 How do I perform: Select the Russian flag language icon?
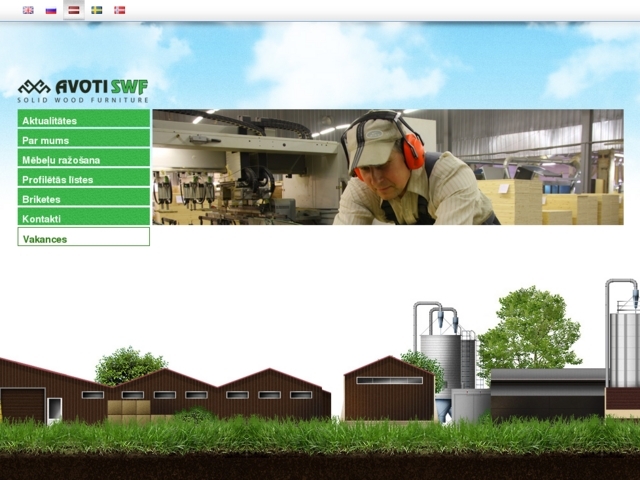pos(51,10)
